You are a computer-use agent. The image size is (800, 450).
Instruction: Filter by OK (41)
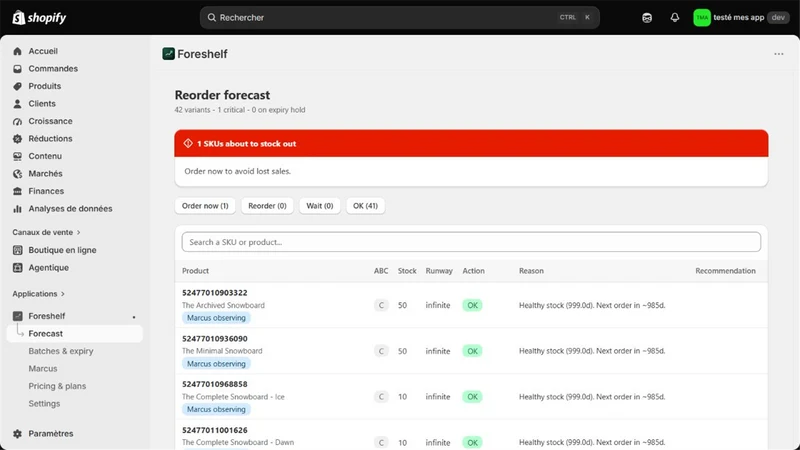(x=365, y=206)
